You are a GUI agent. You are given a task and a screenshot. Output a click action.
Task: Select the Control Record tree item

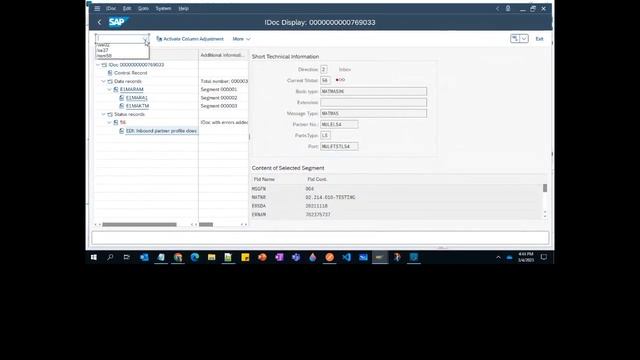[131, 73]
